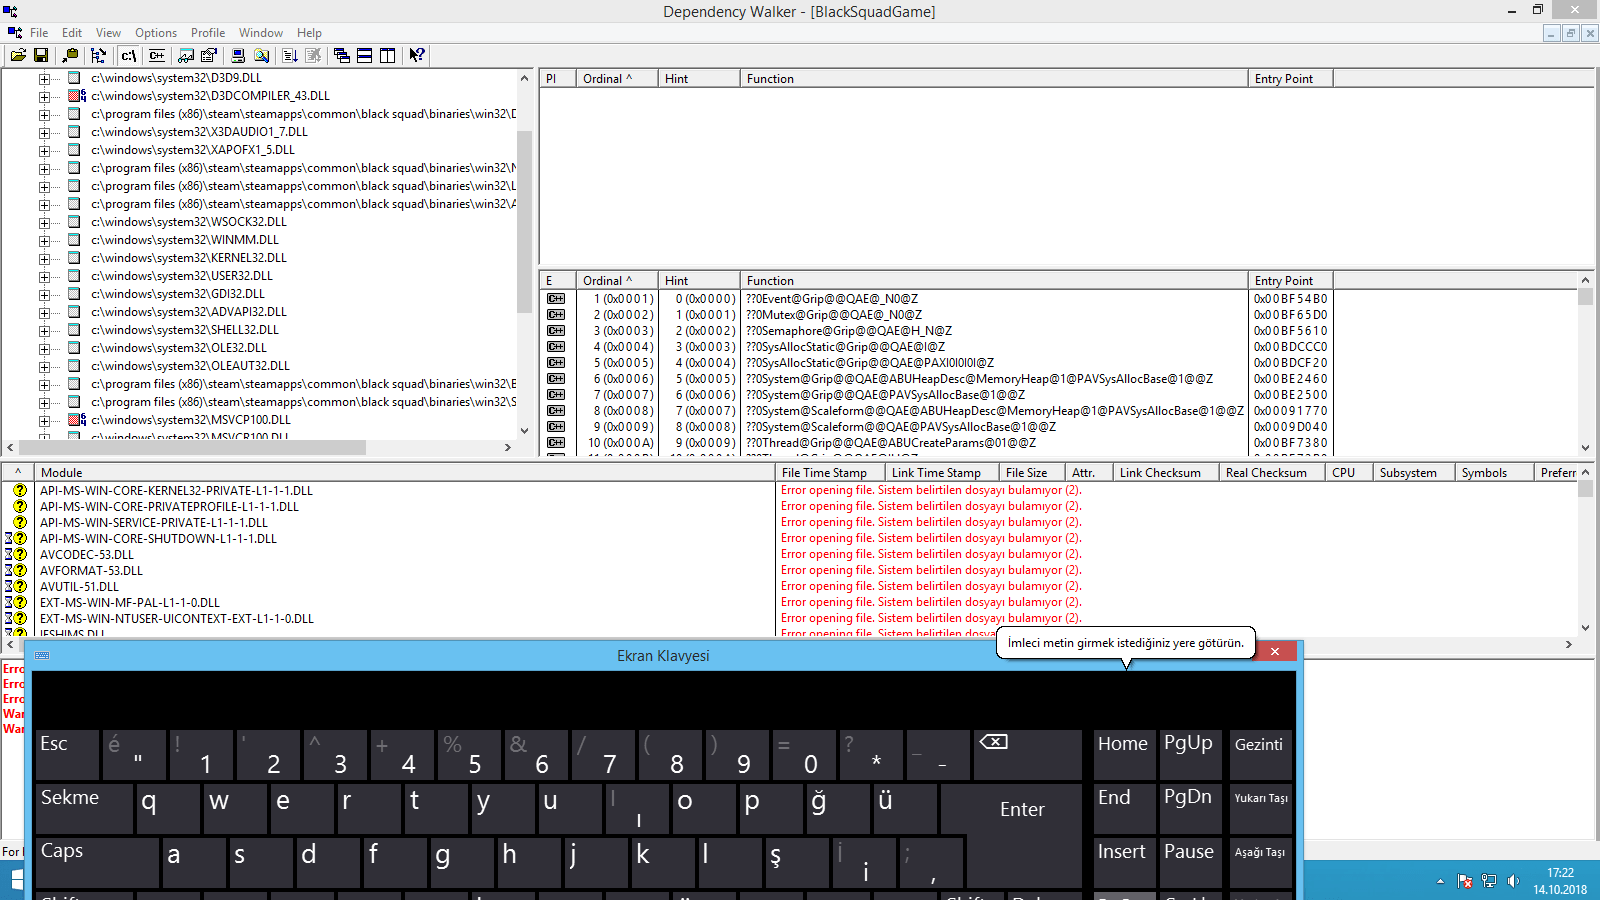
Task: Click Gezinti key on the on-screen keyboard
Action: pyautogui.click(x=1259, y=754)
